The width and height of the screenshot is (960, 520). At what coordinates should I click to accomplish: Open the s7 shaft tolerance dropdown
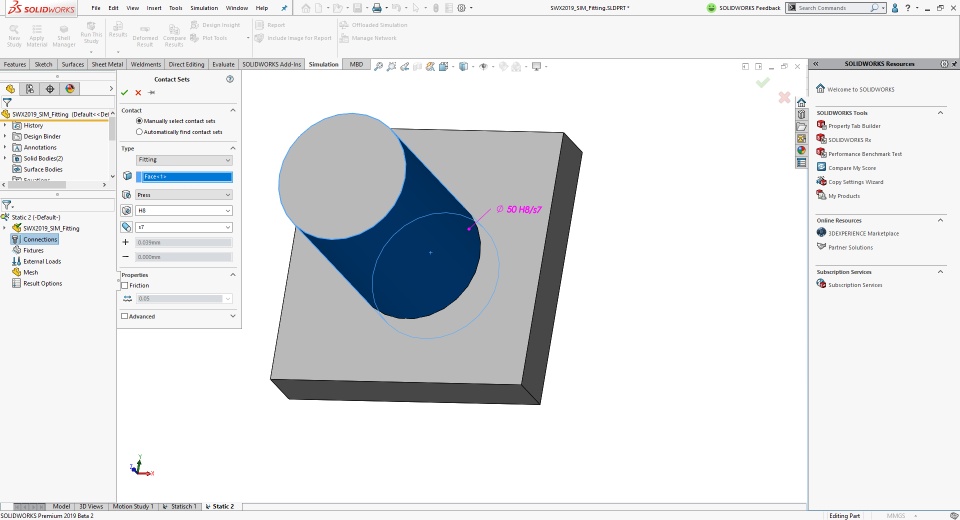pos(184,227)
